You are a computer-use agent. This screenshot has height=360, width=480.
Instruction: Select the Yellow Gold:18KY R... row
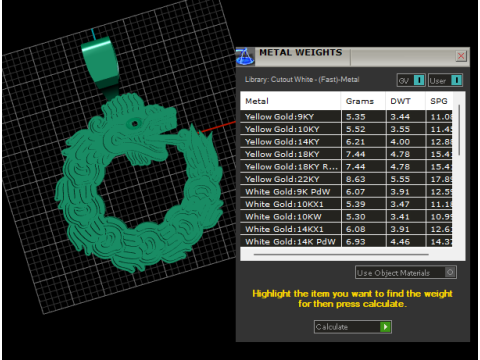click(x=346, y=167)
